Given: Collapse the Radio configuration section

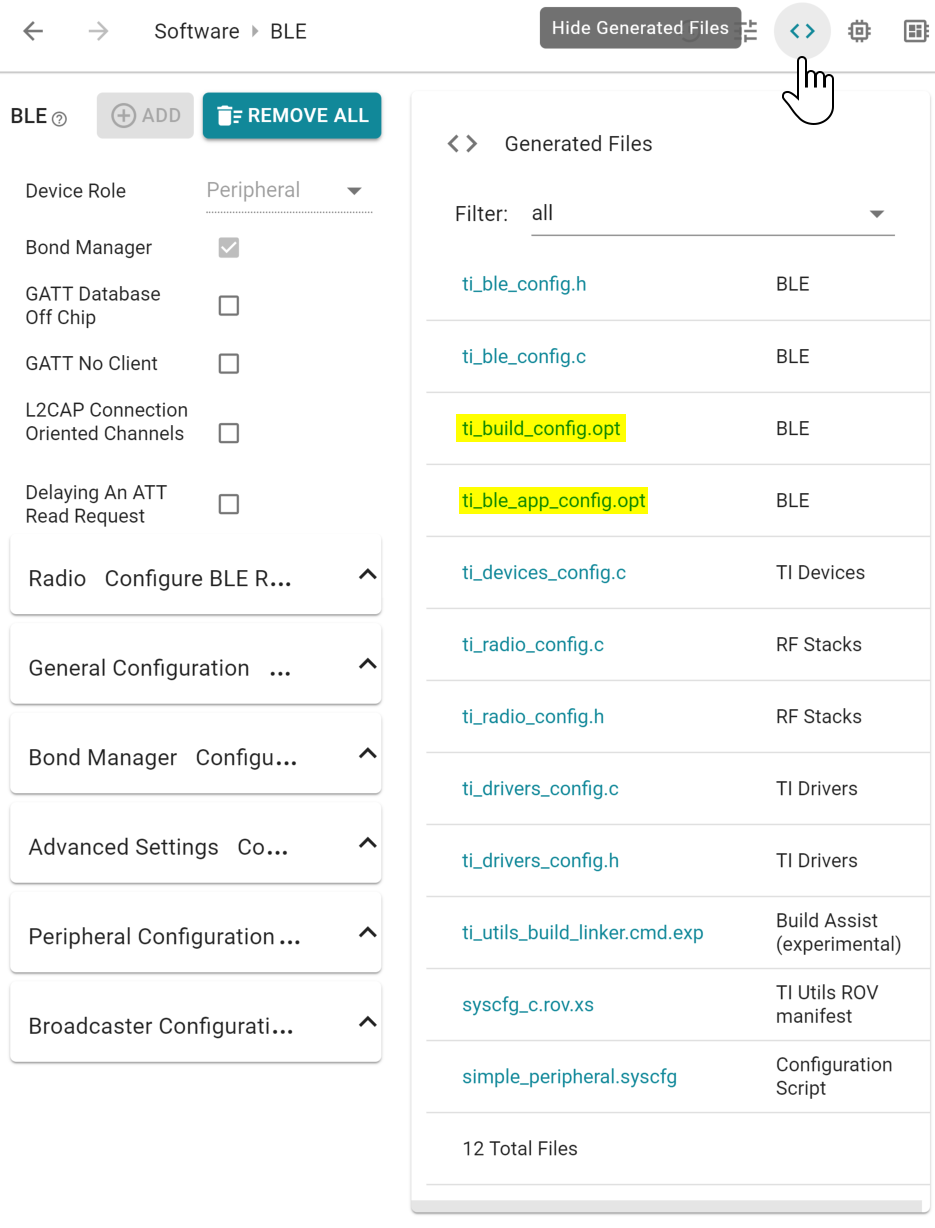Looking at the screenshot, I should pyautogui.click(x=367, y=575).
